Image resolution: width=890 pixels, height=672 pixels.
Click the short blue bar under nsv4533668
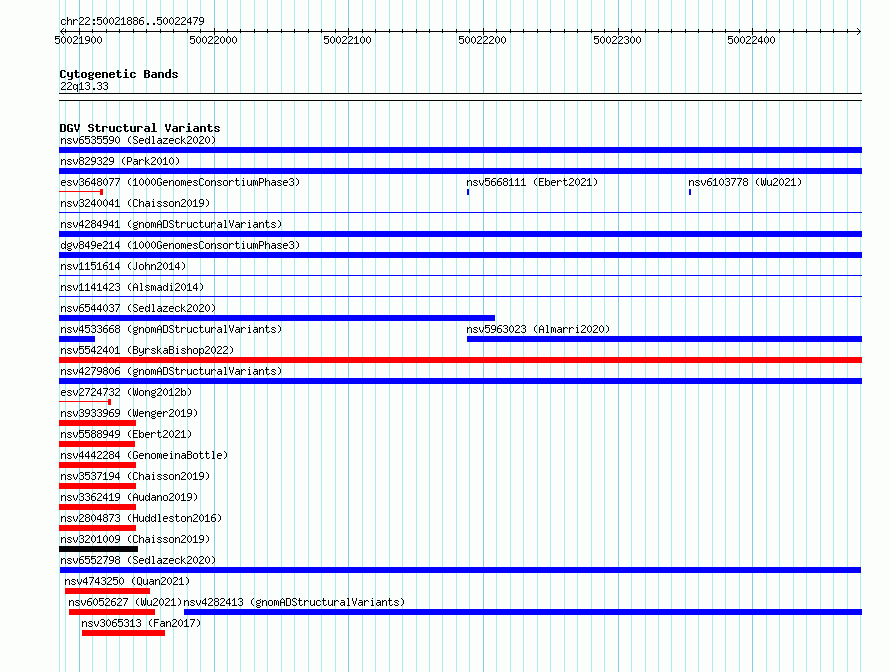[x=77, y=339]
